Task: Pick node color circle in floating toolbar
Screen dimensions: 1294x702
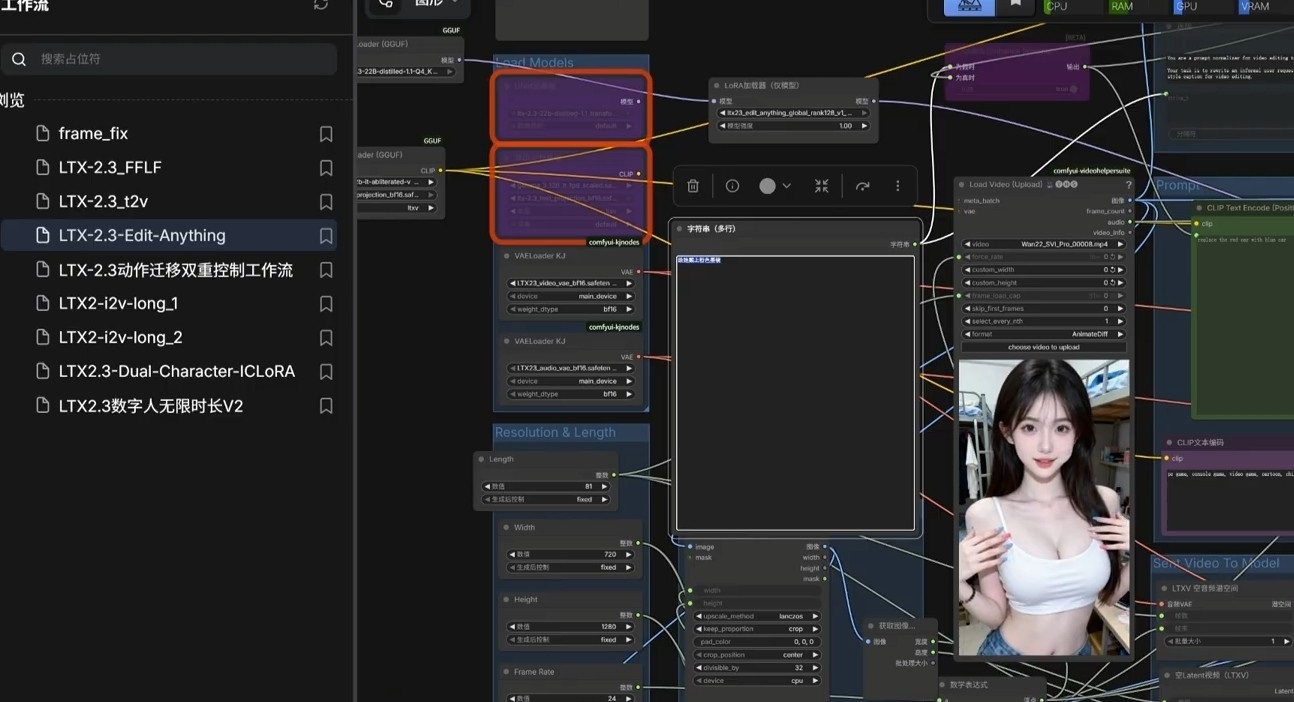Action: pyautogui.click(x=767, y=186)
